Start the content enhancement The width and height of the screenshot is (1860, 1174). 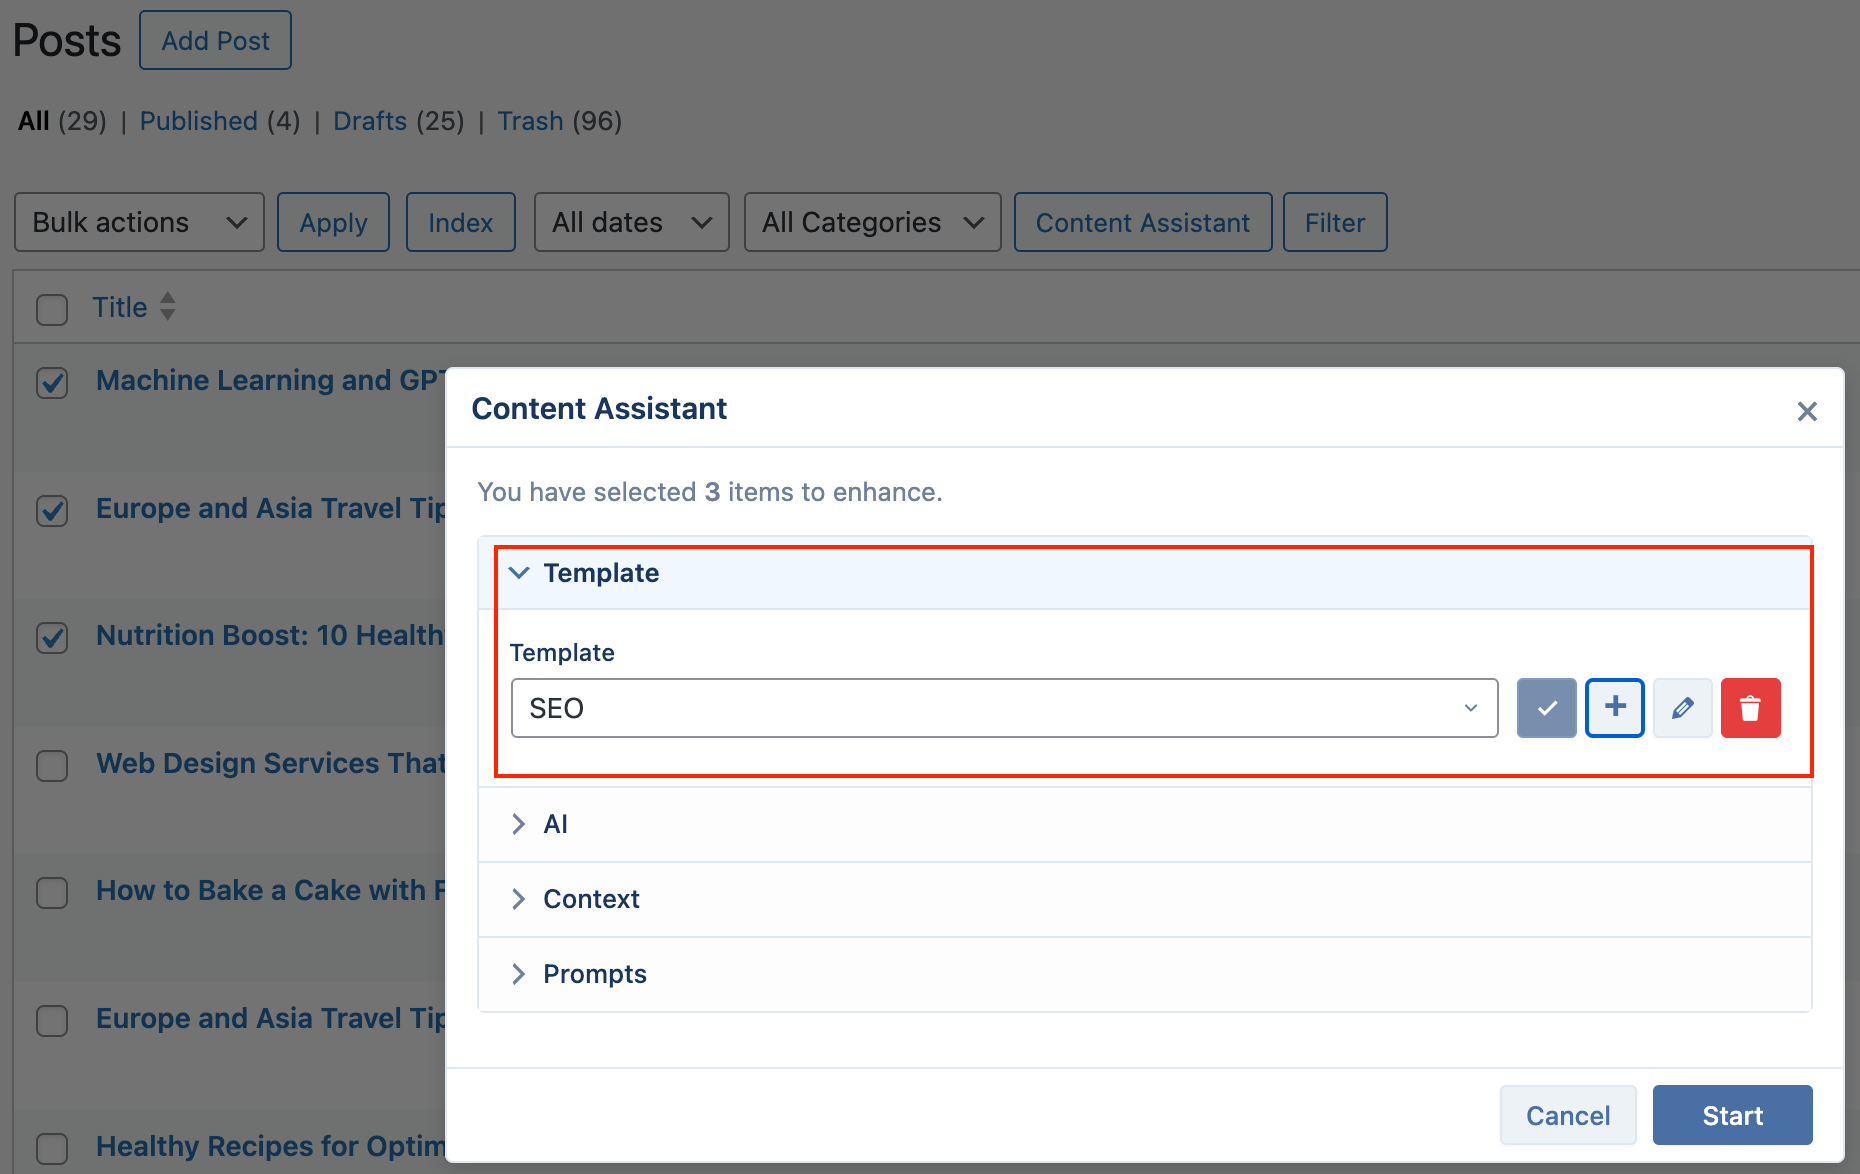[x=1733, y=1115]
